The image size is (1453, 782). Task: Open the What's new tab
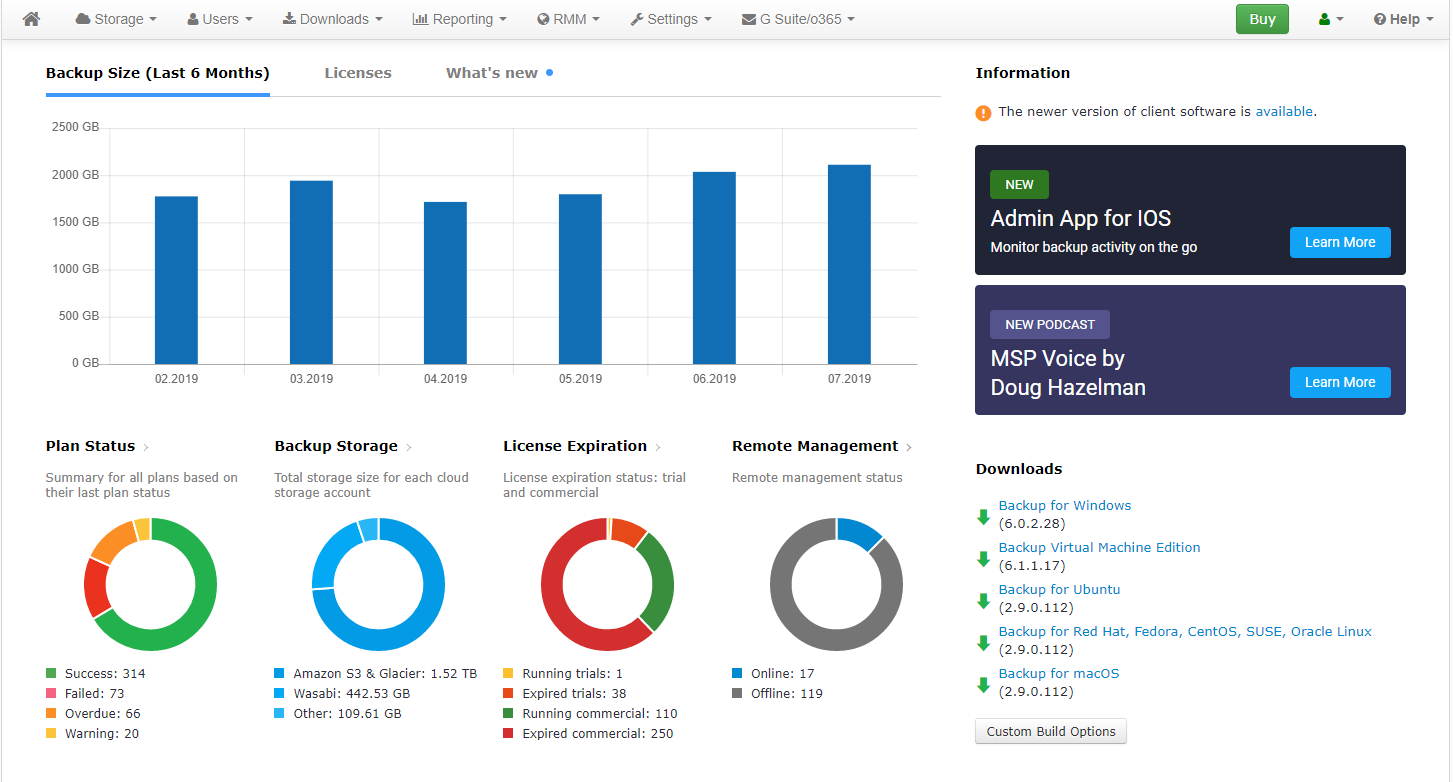pos(492,73)
